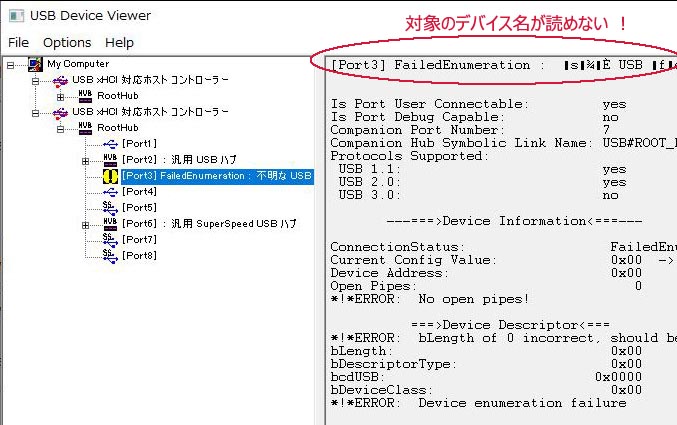
Task: Click the first host controller's USB icon
Action: click(60, 80)
